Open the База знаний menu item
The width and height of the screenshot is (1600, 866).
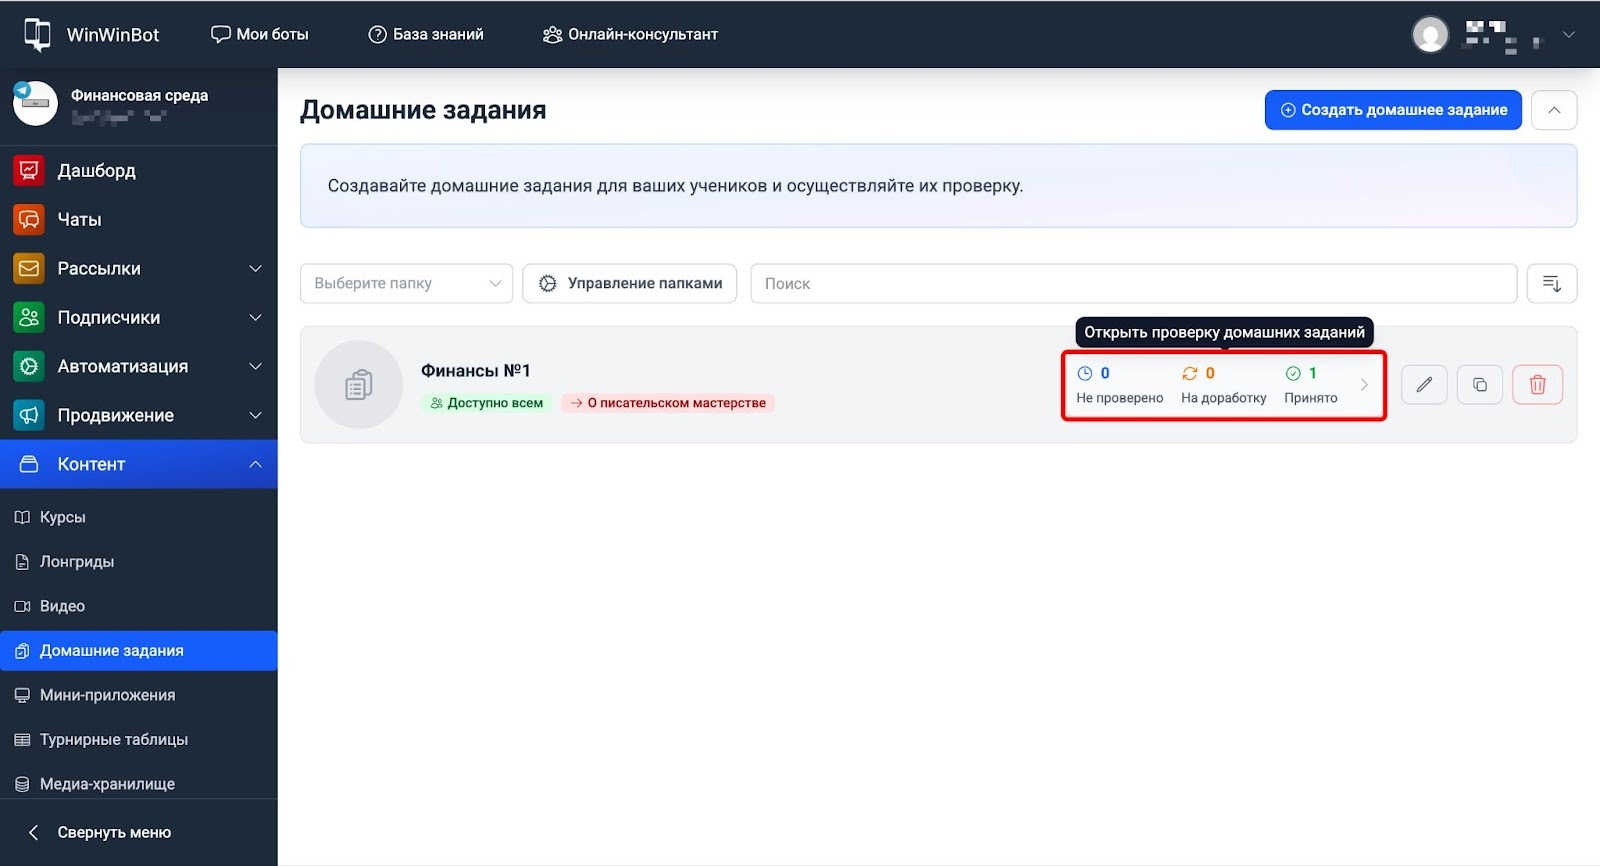(426, 35)
